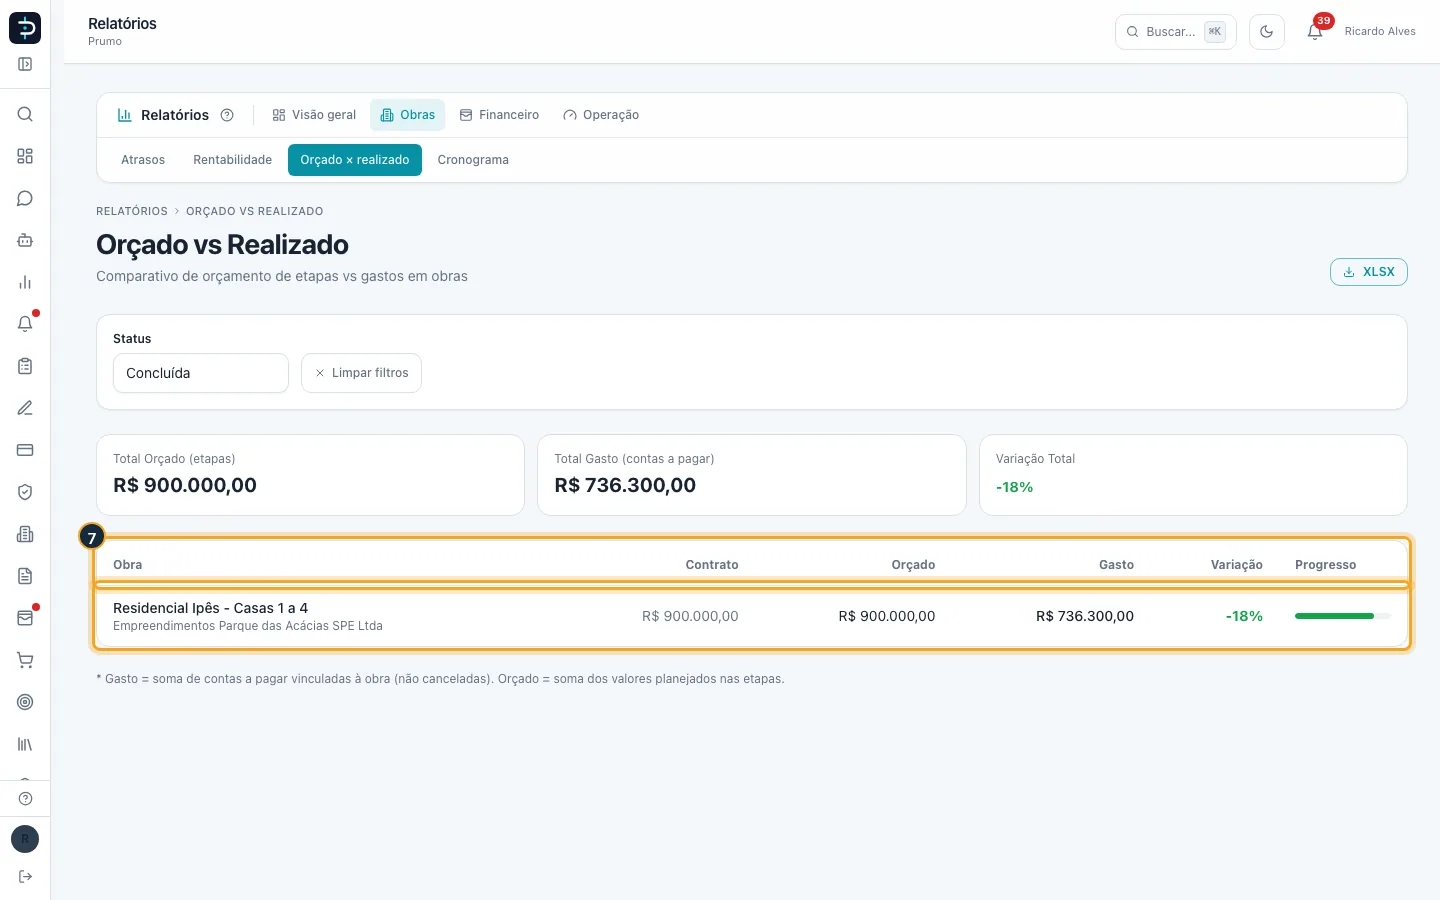
Task: Open the Atrasos sub-tab
Action: [143, 160]
